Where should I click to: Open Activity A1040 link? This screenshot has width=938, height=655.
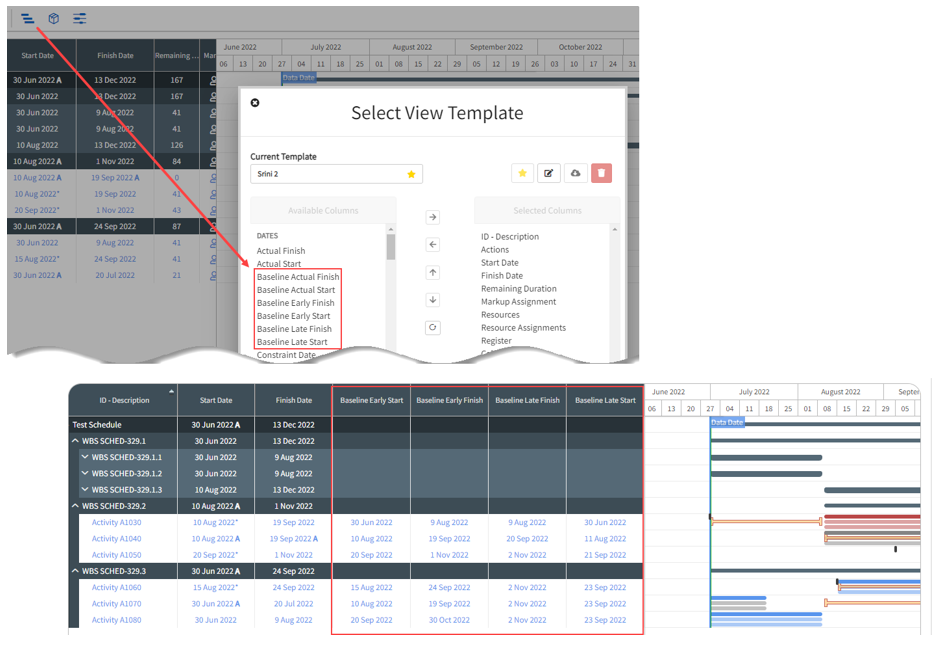(x=116, y=538)
